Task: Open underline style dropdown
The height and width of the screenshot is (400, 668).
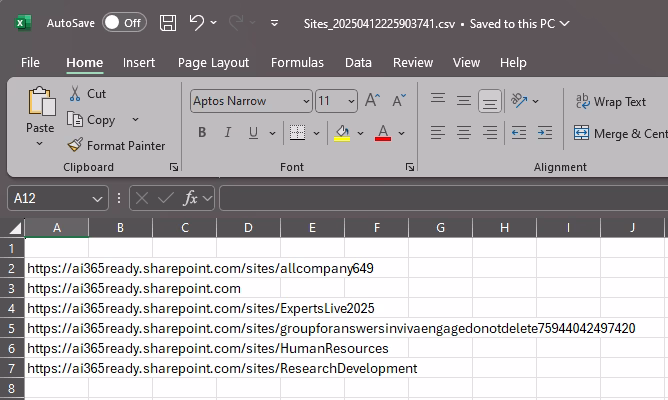Action: (x=272, y=133)
